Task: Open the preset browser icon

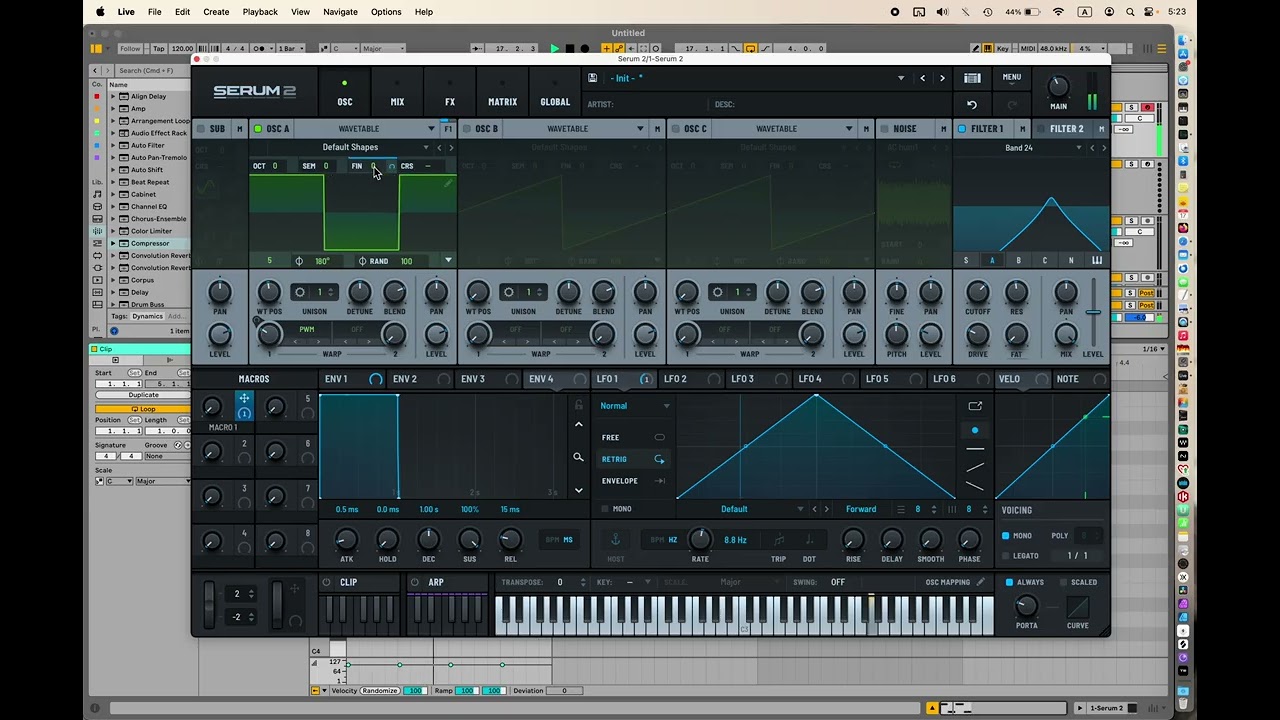Action: tap(971, 78)
